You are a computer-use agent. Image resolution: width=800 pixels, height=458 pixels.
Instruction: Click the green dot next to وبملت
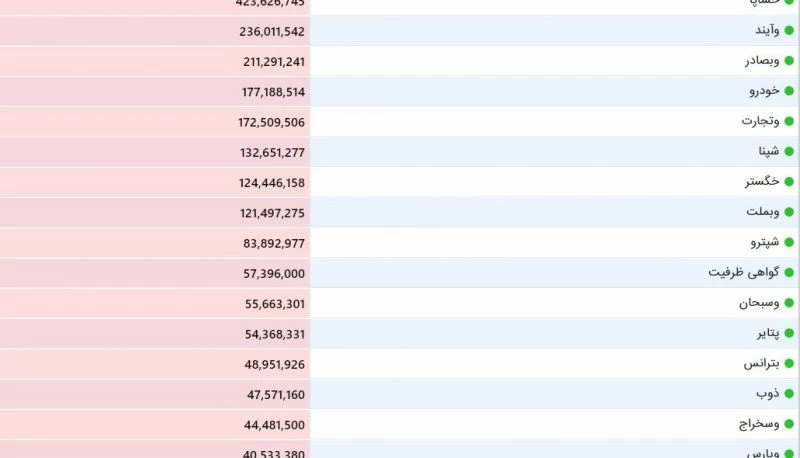789,212
